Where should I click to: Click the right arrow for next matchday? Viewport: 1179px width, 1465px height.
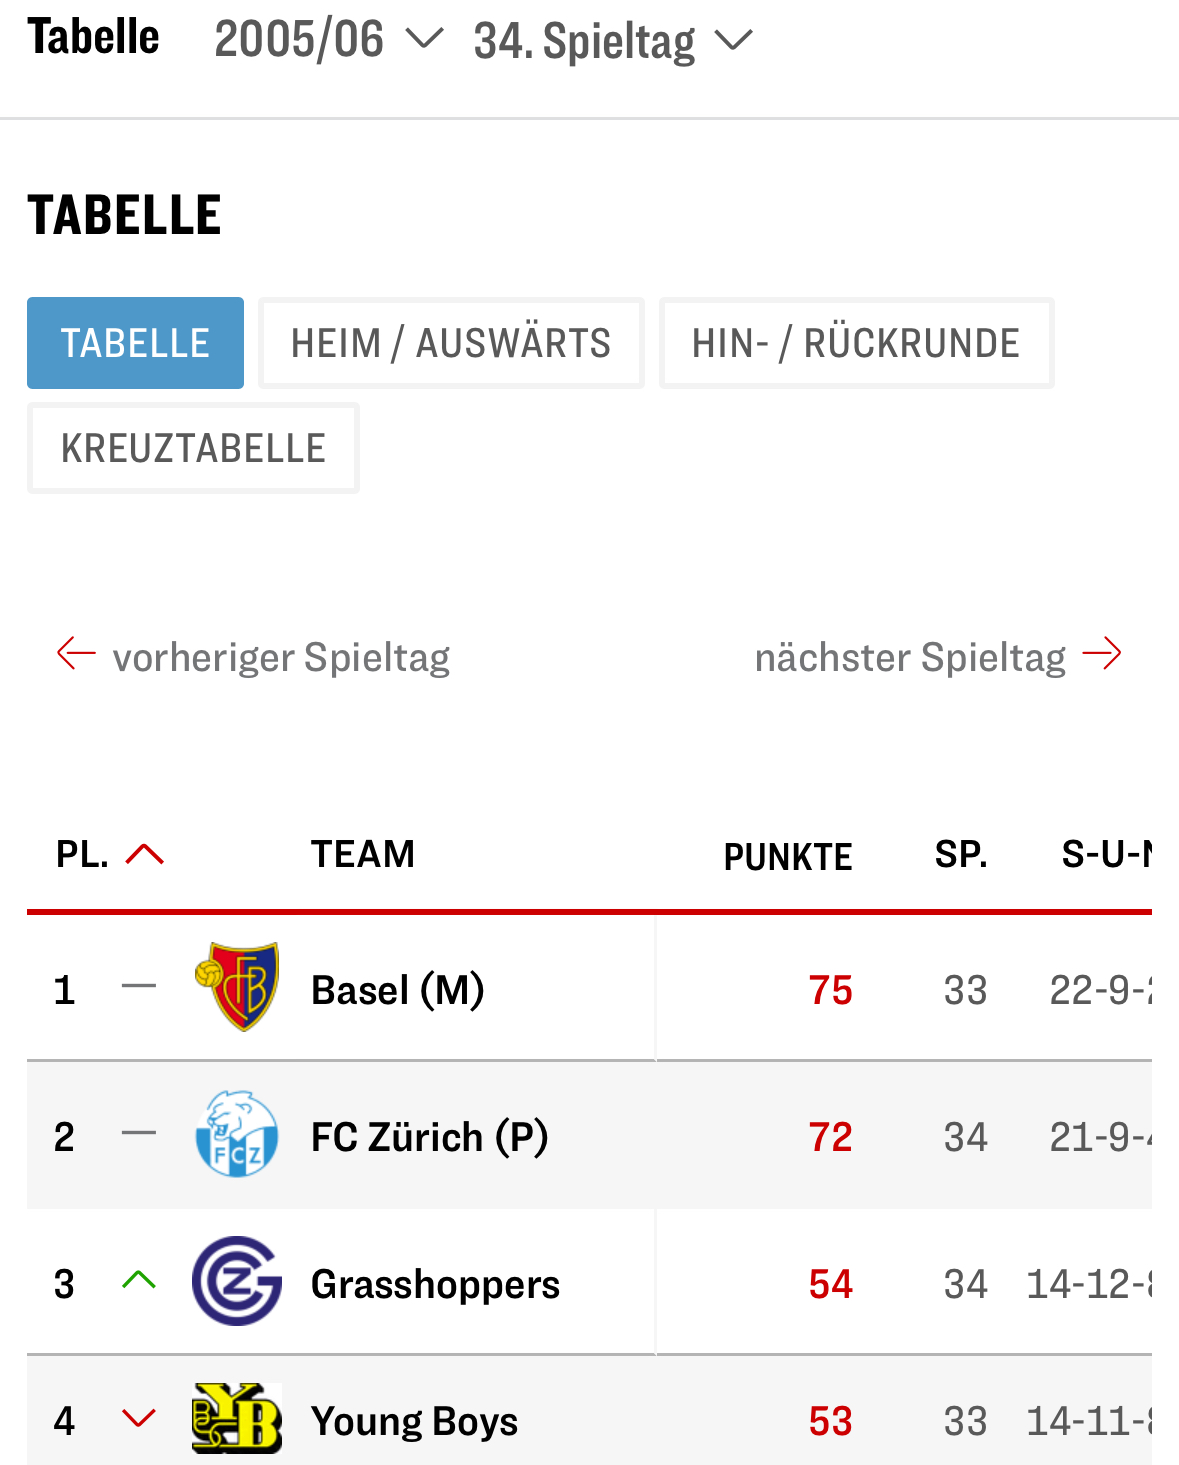tap(1102, 654)
